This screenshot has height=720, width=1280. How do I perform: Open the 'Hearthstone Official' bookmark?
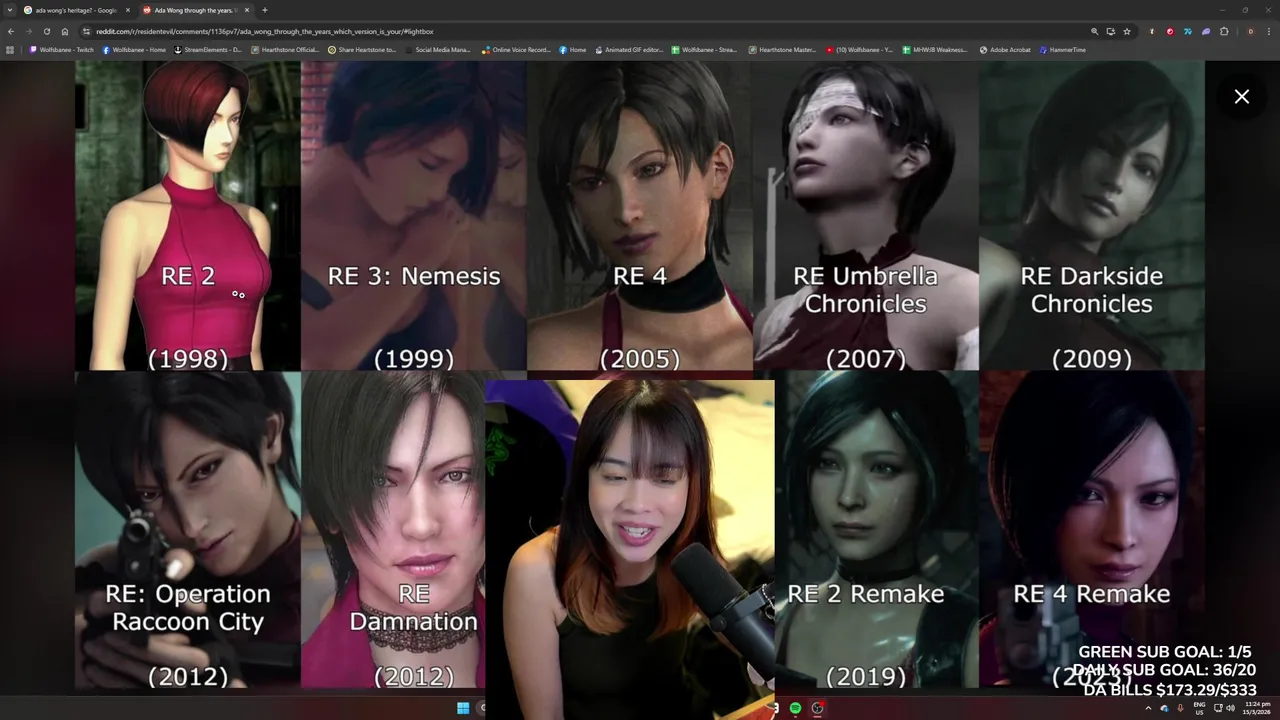(x=285, y=49)
